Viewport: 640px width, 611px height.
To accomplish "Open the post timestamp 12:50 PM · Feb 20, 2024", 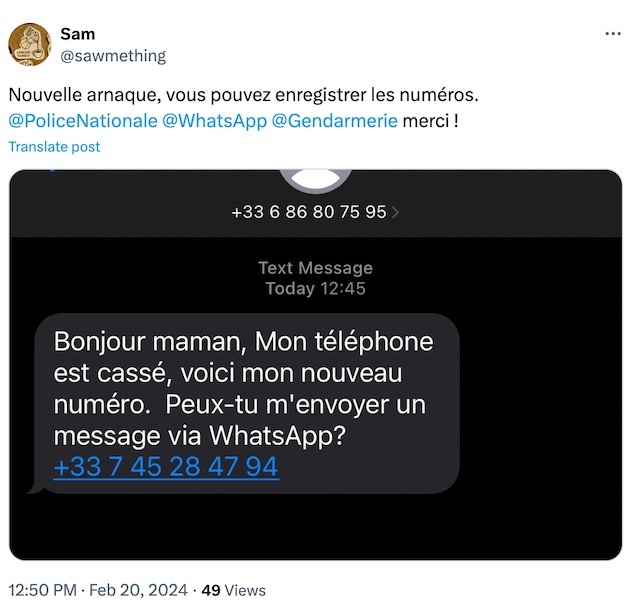I will tap(98, 590).
